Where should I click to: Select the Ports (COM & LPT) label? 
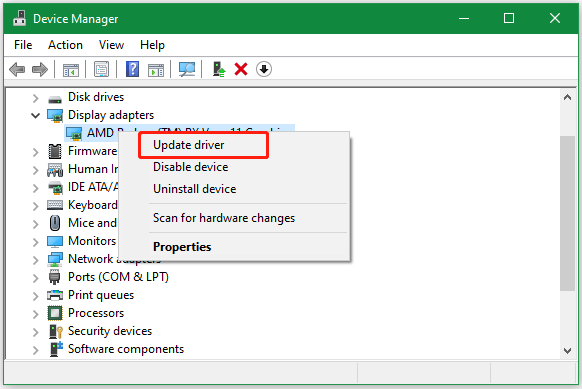(x=118, y=277)
